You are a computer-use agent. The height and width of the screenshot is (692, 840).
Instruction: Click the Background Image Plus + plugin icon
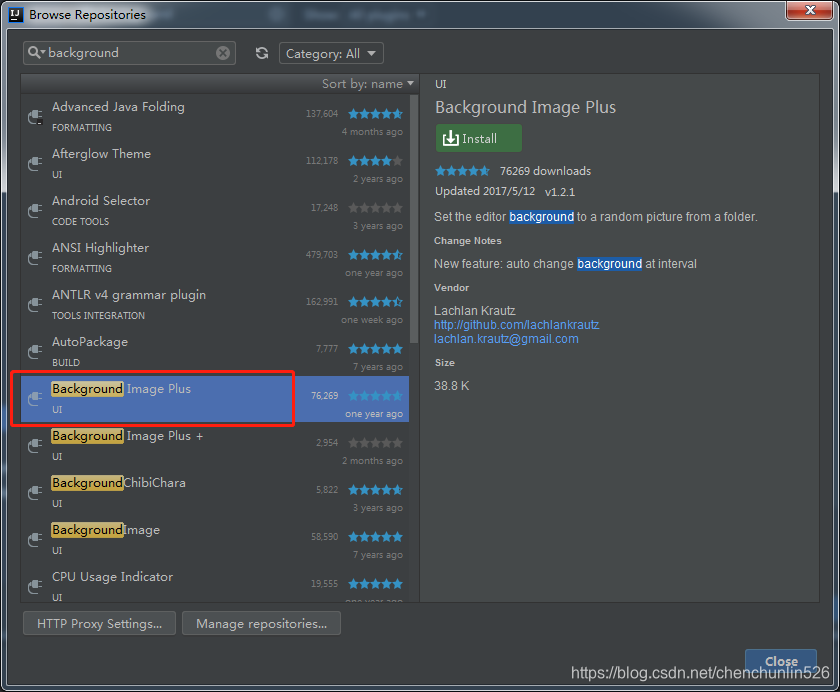click(35, 446)
